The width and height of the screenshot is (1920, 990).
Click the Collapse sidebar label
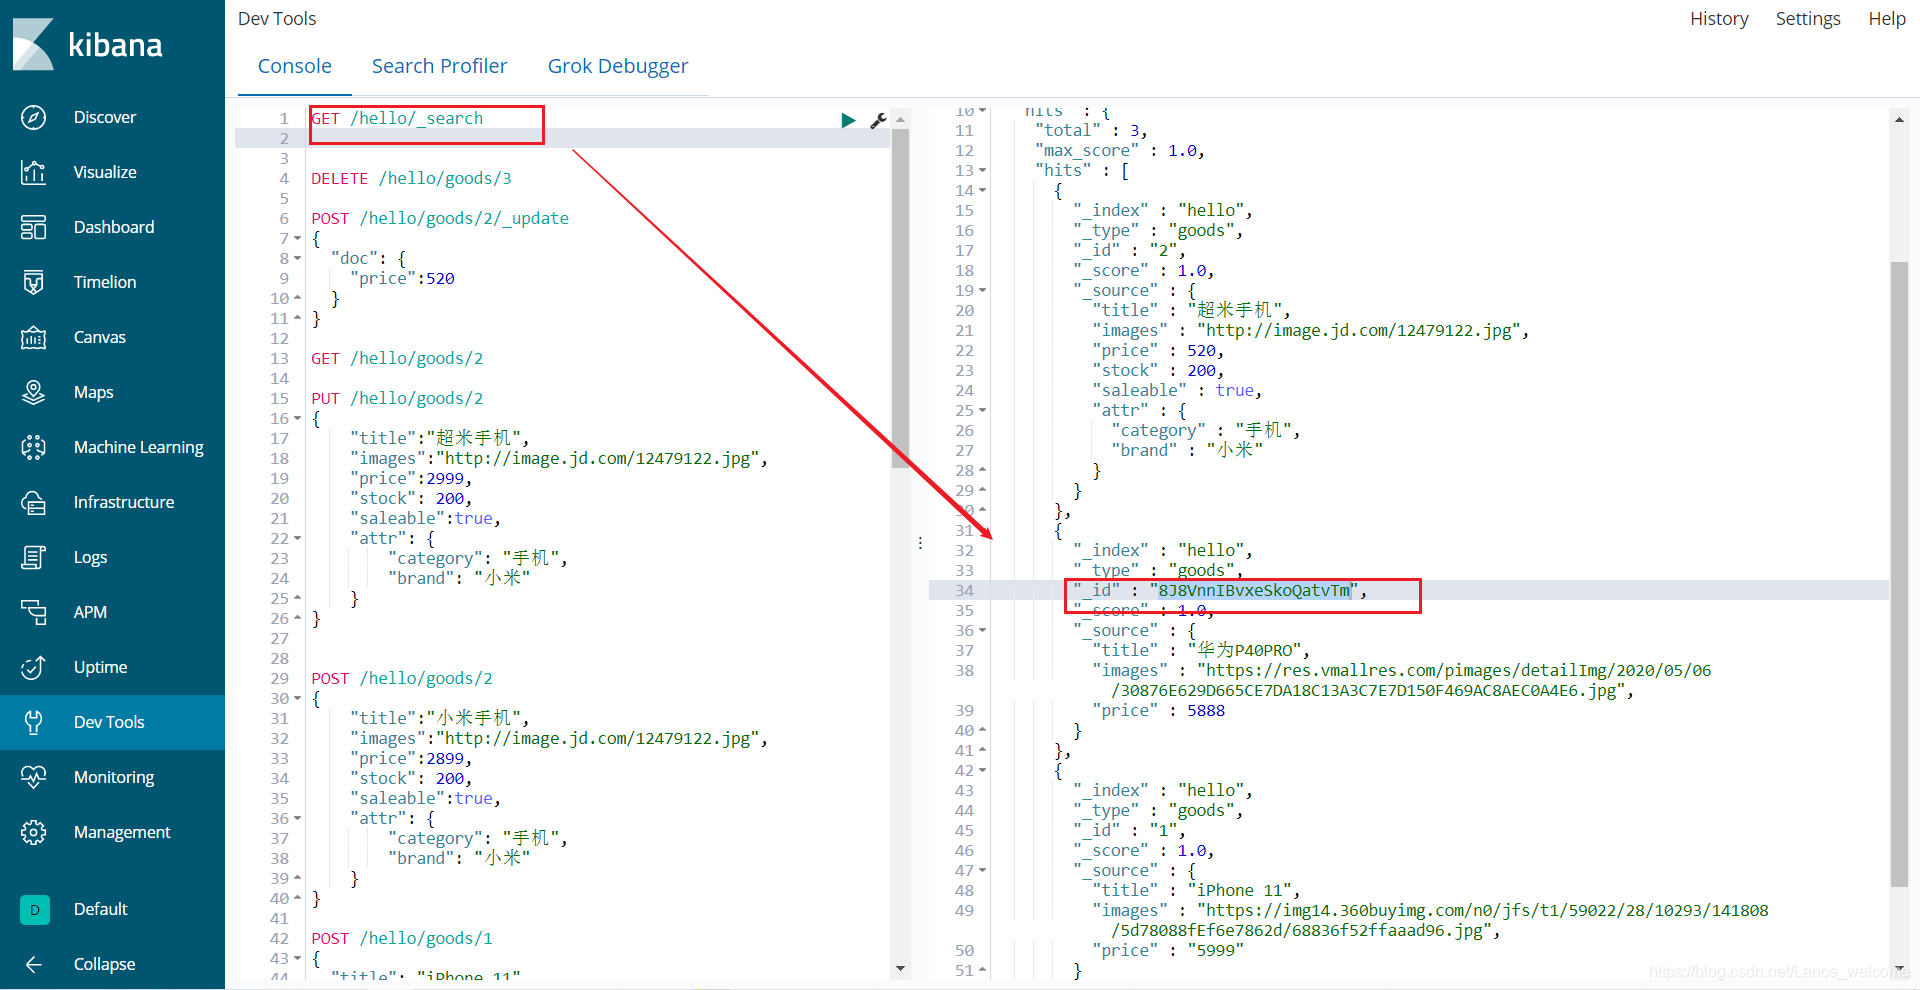pyautogui.click(x=104, y=964)
